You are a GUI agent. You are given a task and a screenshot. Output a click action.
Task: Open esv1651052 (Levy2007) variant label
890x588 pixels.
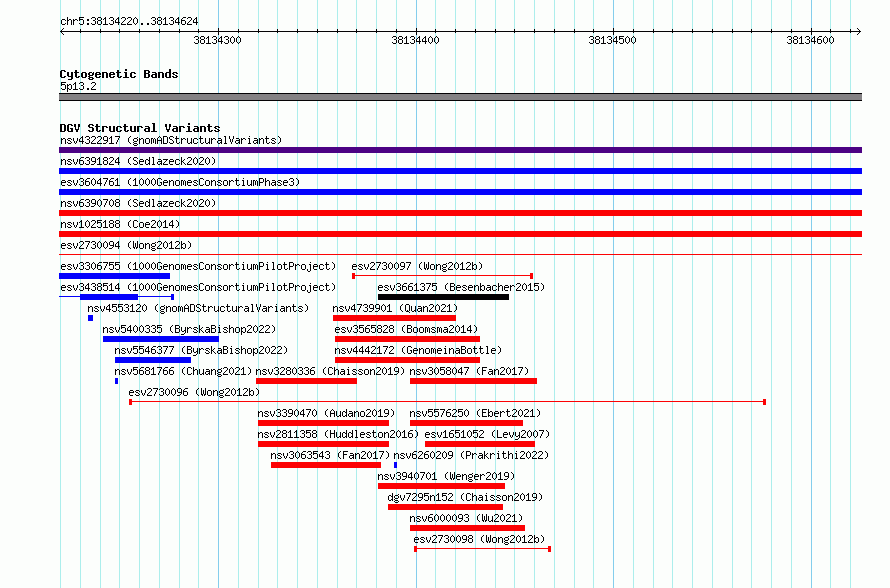point(488,434)
